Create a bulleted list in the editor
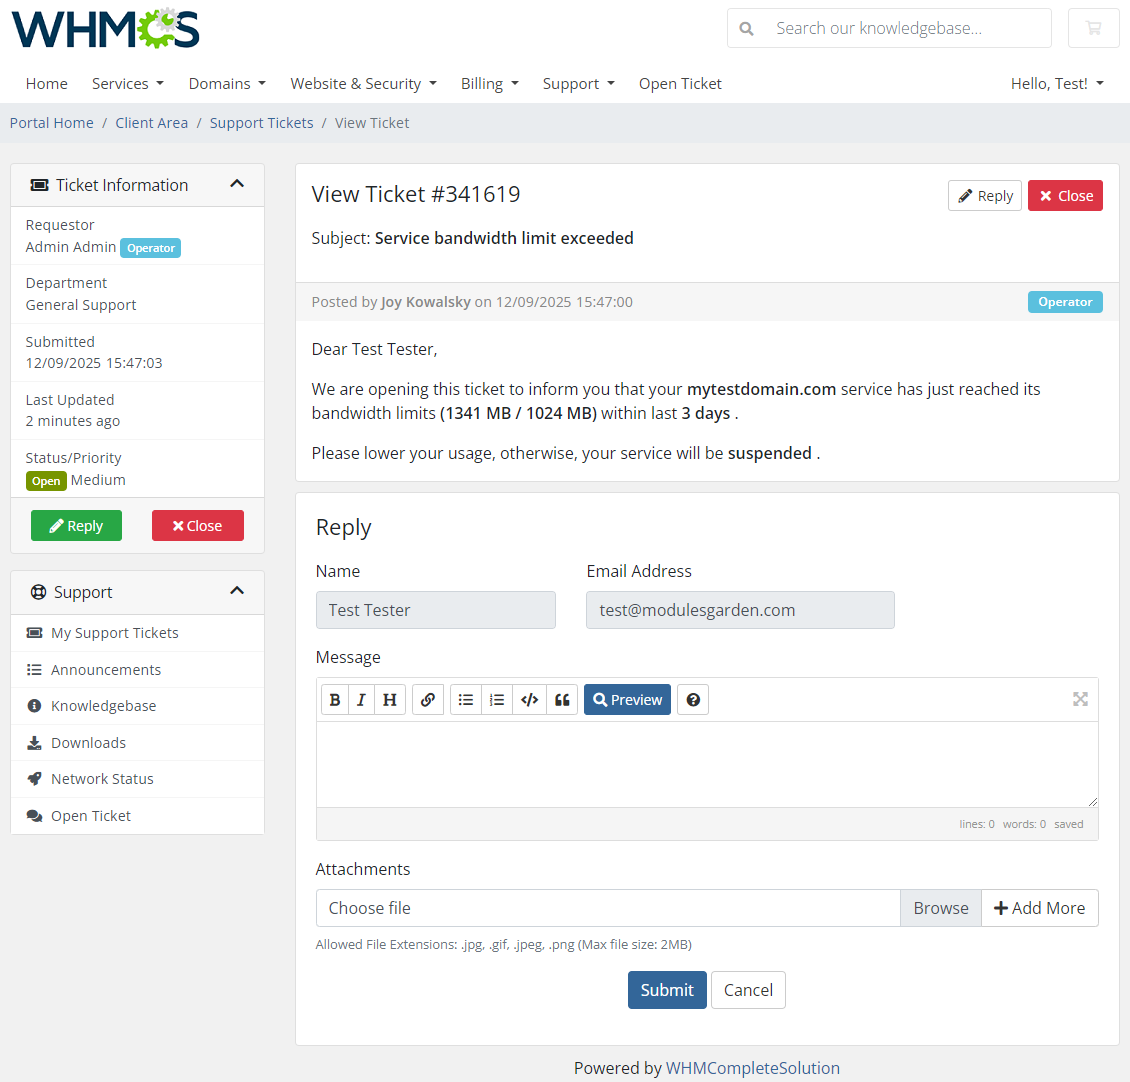Image resolution: width=1130 pixels, height=1082 pixels. coord(465,699)
